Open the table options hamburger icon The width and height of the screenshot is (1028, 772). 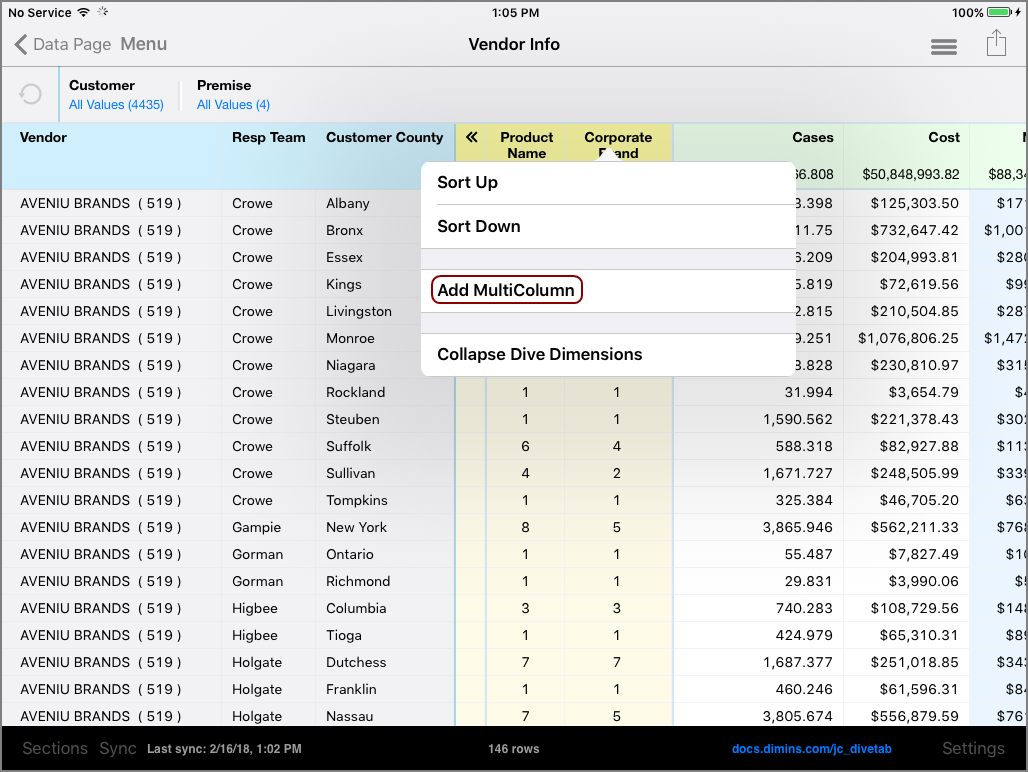943,46
